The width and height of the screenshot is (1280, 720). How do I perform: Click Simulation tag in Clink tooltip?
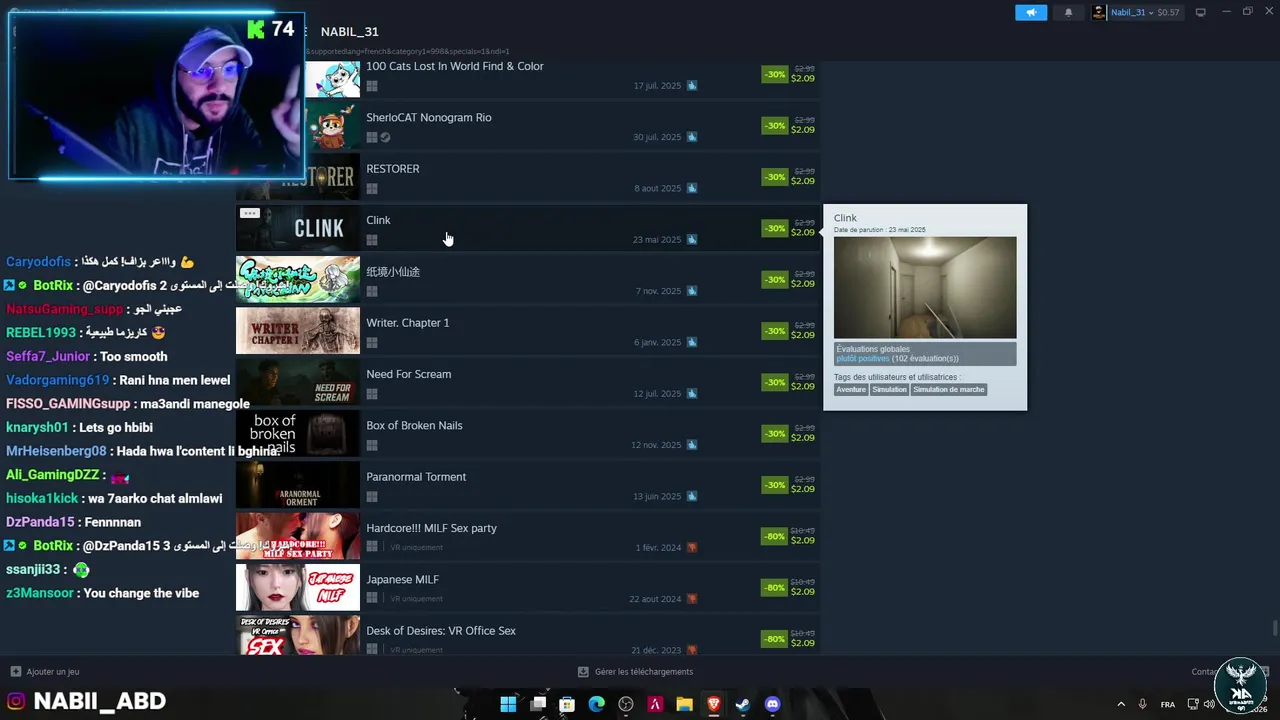point(889,390)
